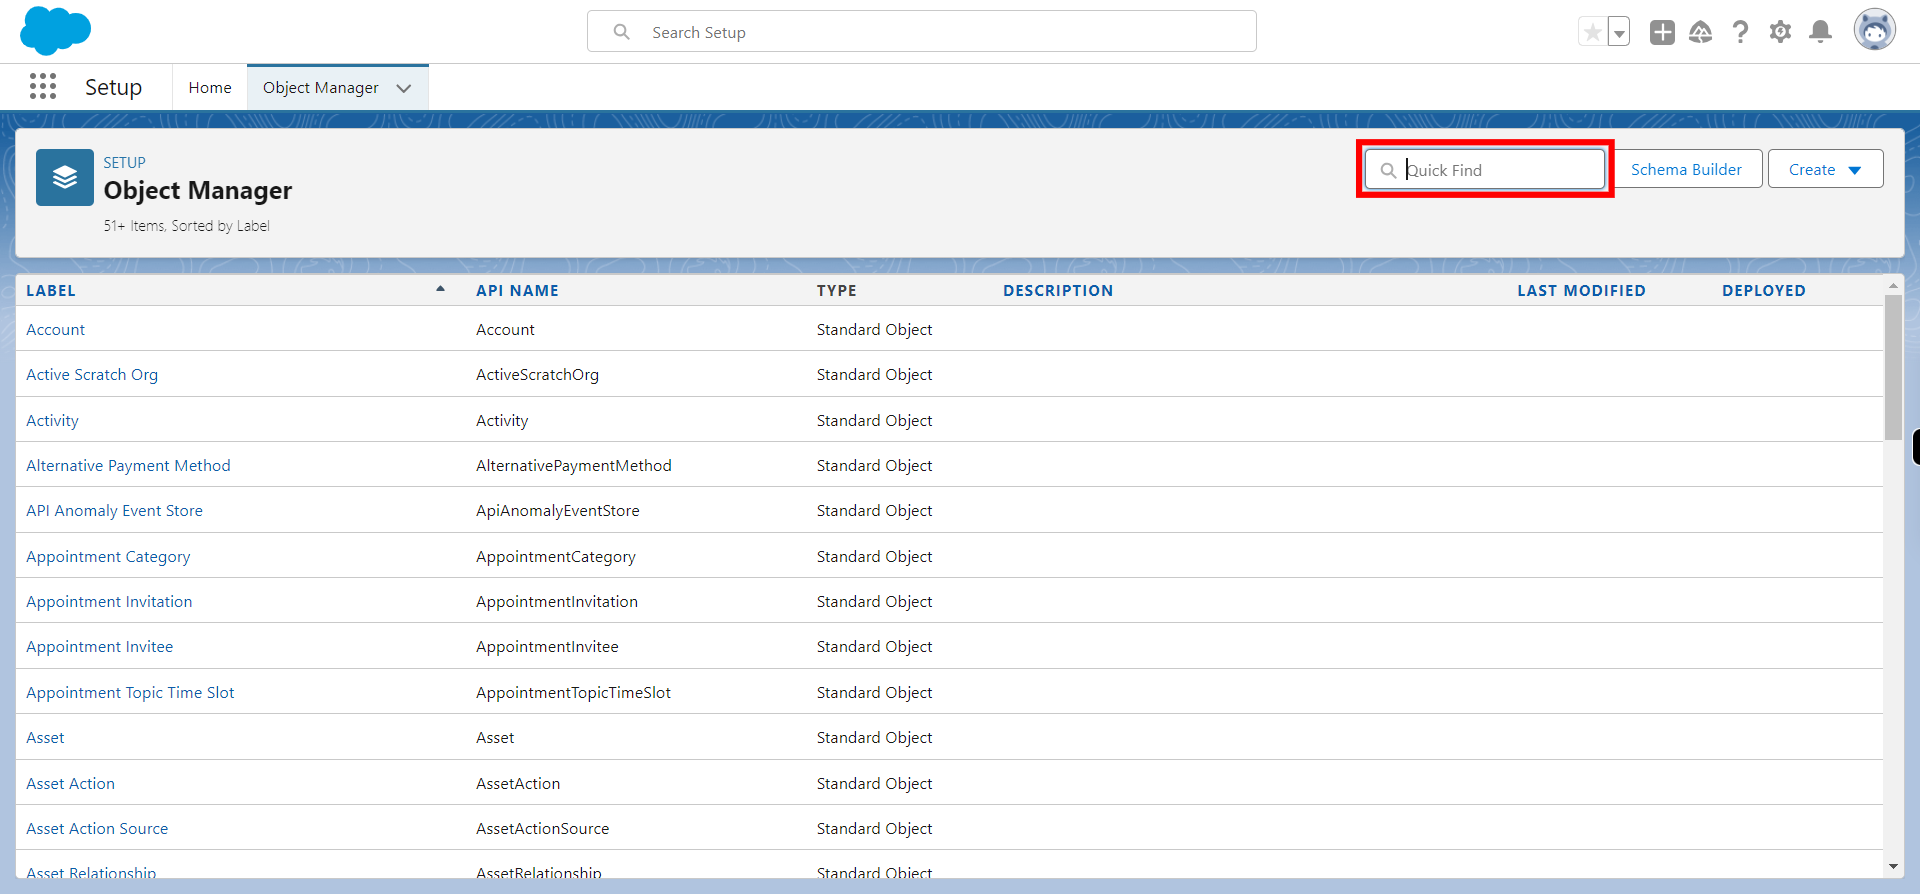Open the Asset Action object
Viewport: 1920px width, 894px height.
click(70, 783)
